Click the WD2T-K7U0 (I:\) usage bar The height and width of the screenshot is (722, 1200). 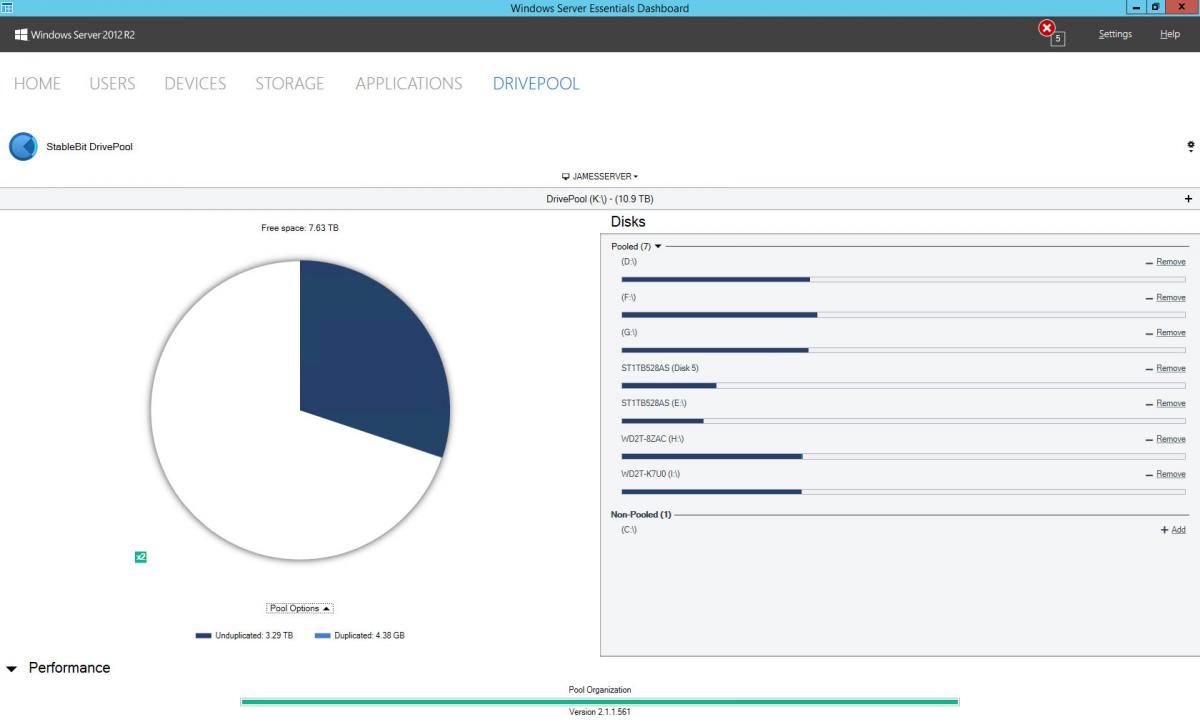click(x=903, y=492)
